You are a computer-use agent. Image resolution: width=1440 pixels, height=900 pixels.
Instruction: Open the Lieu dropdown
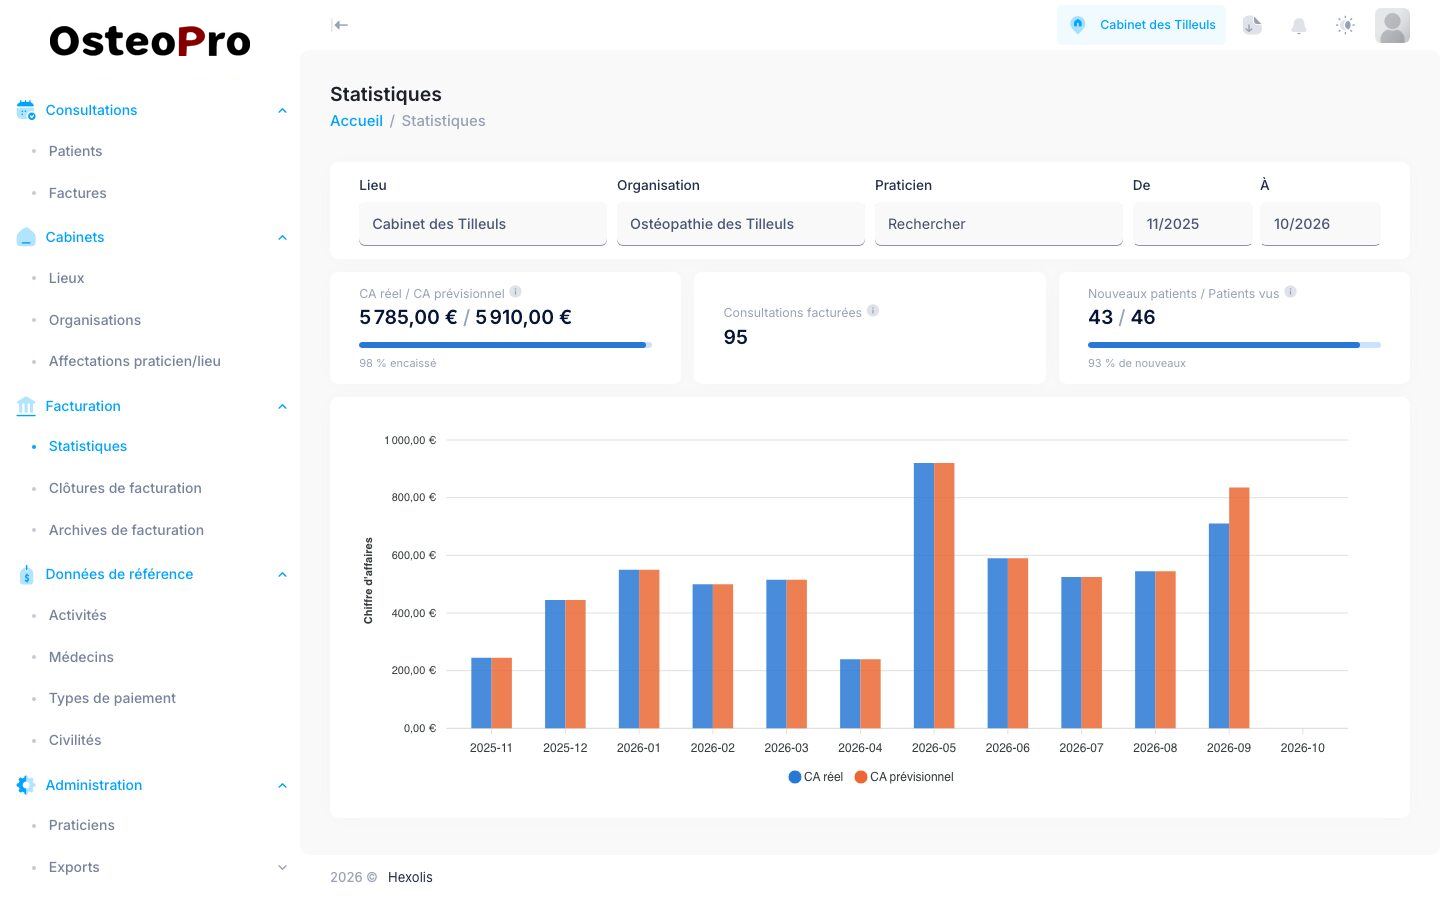pyautogui.click(x=483, y=224)
